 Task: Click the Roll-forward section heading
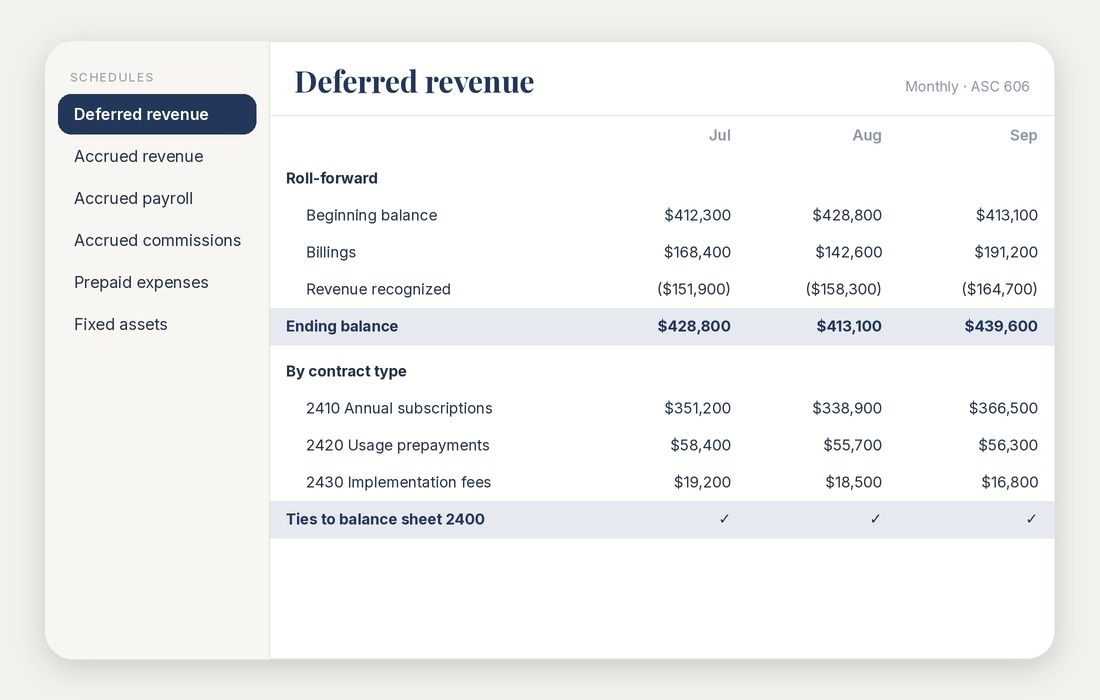click(x=332, y=178)
